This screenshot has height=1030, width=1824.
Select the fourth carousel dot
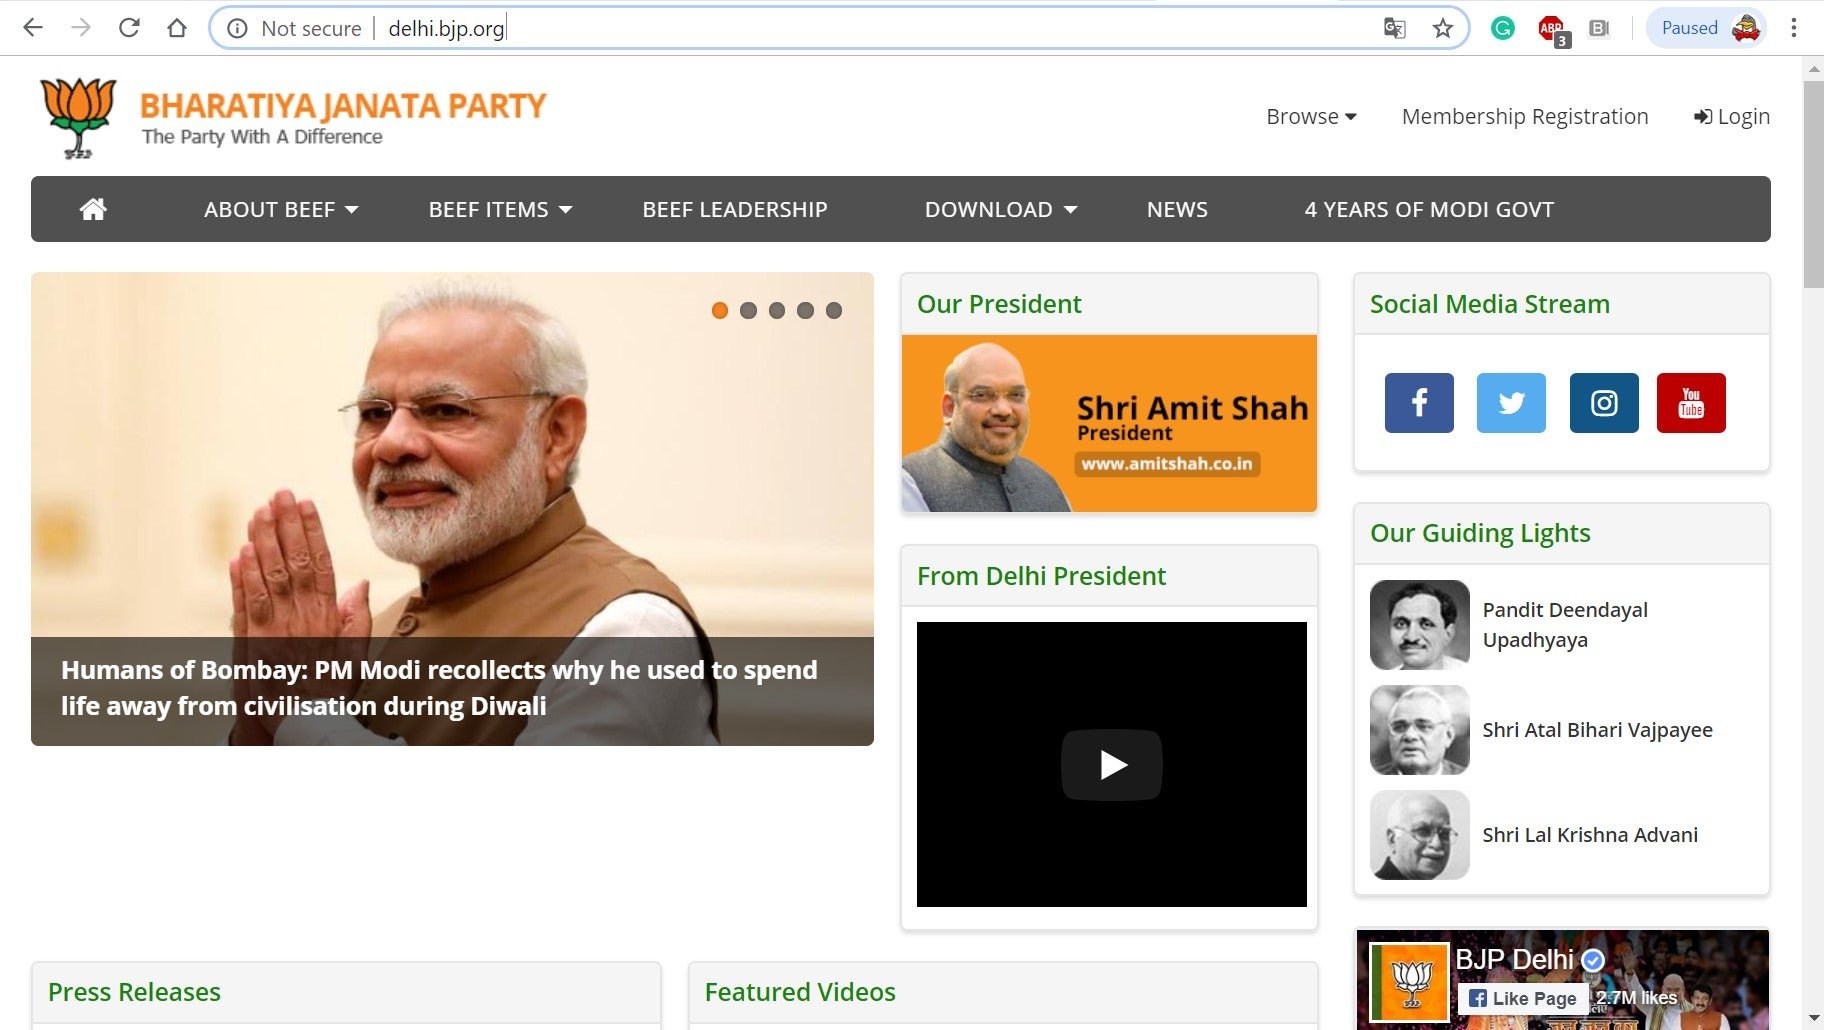pos(805,310)
